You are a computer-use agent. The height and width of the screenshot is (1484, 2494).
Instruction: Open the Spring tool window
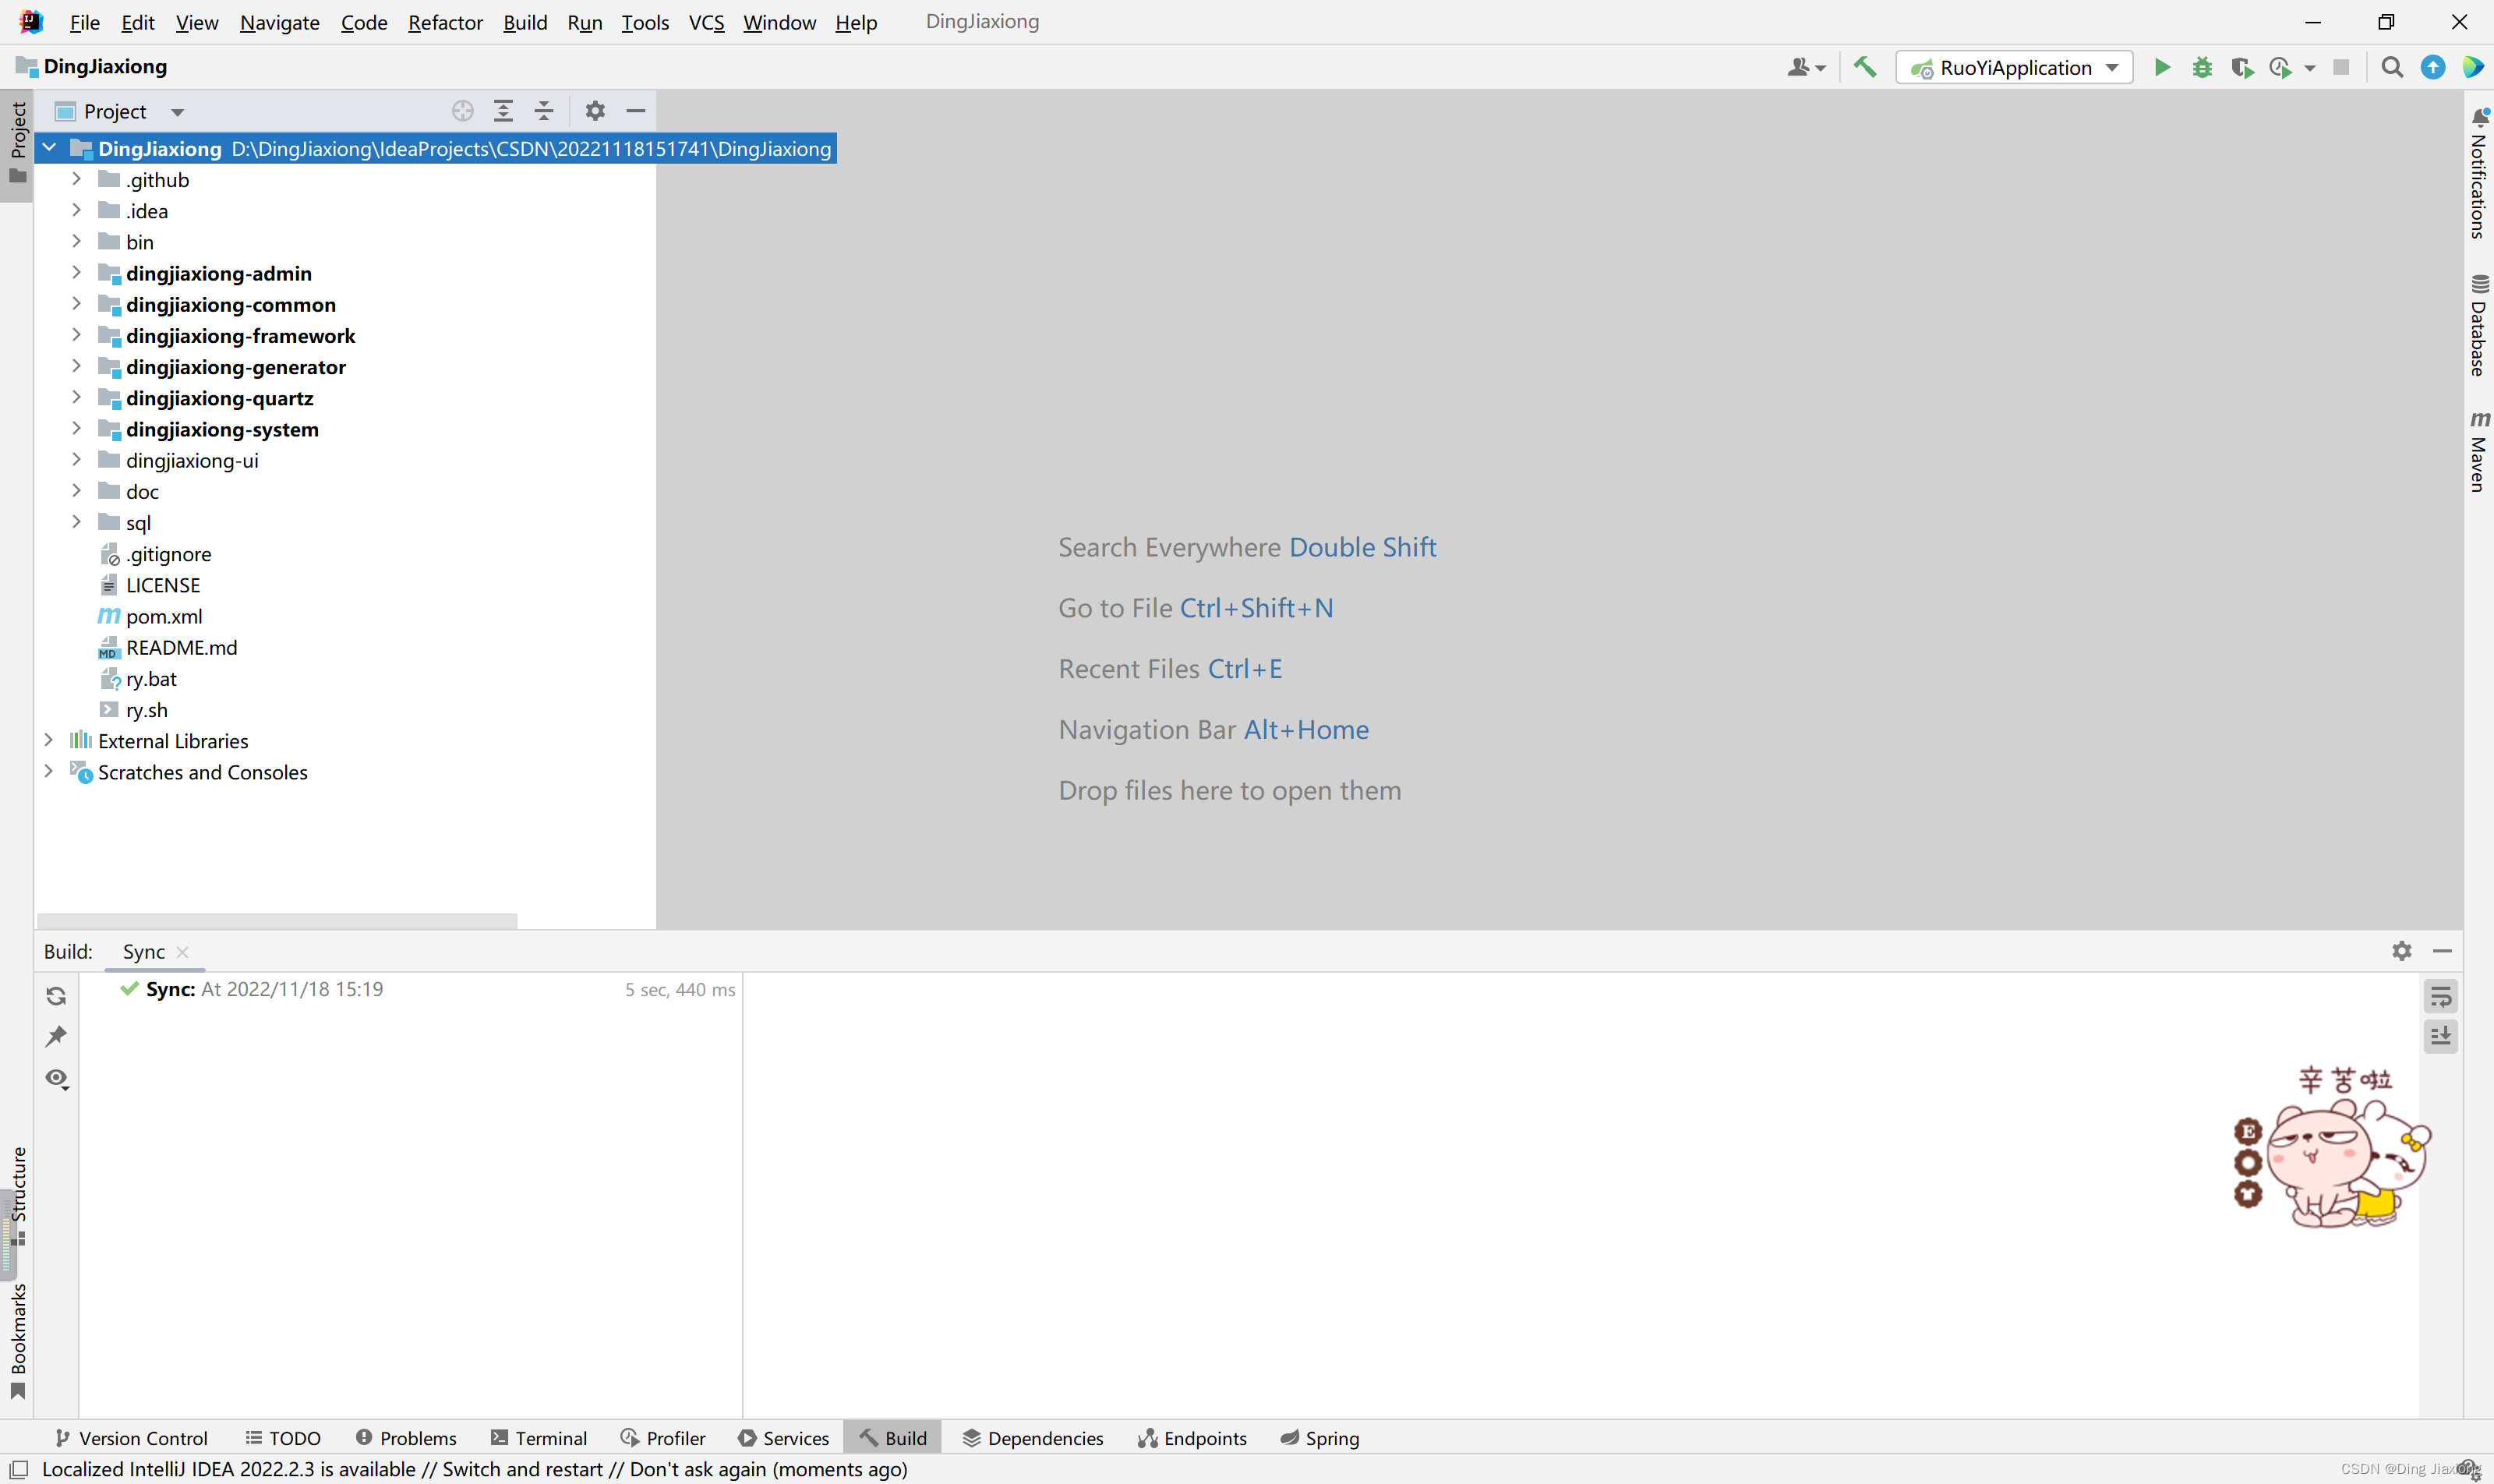pyautogui.click(x=1320, y=1438)
